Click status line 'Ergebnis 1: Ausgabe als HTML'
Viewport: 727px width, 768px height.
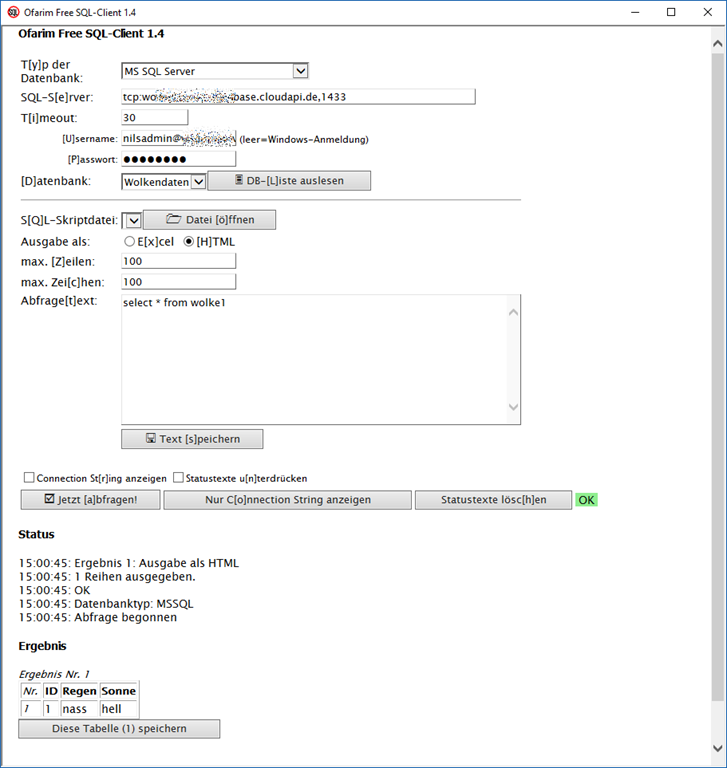(x=129, y=563)
